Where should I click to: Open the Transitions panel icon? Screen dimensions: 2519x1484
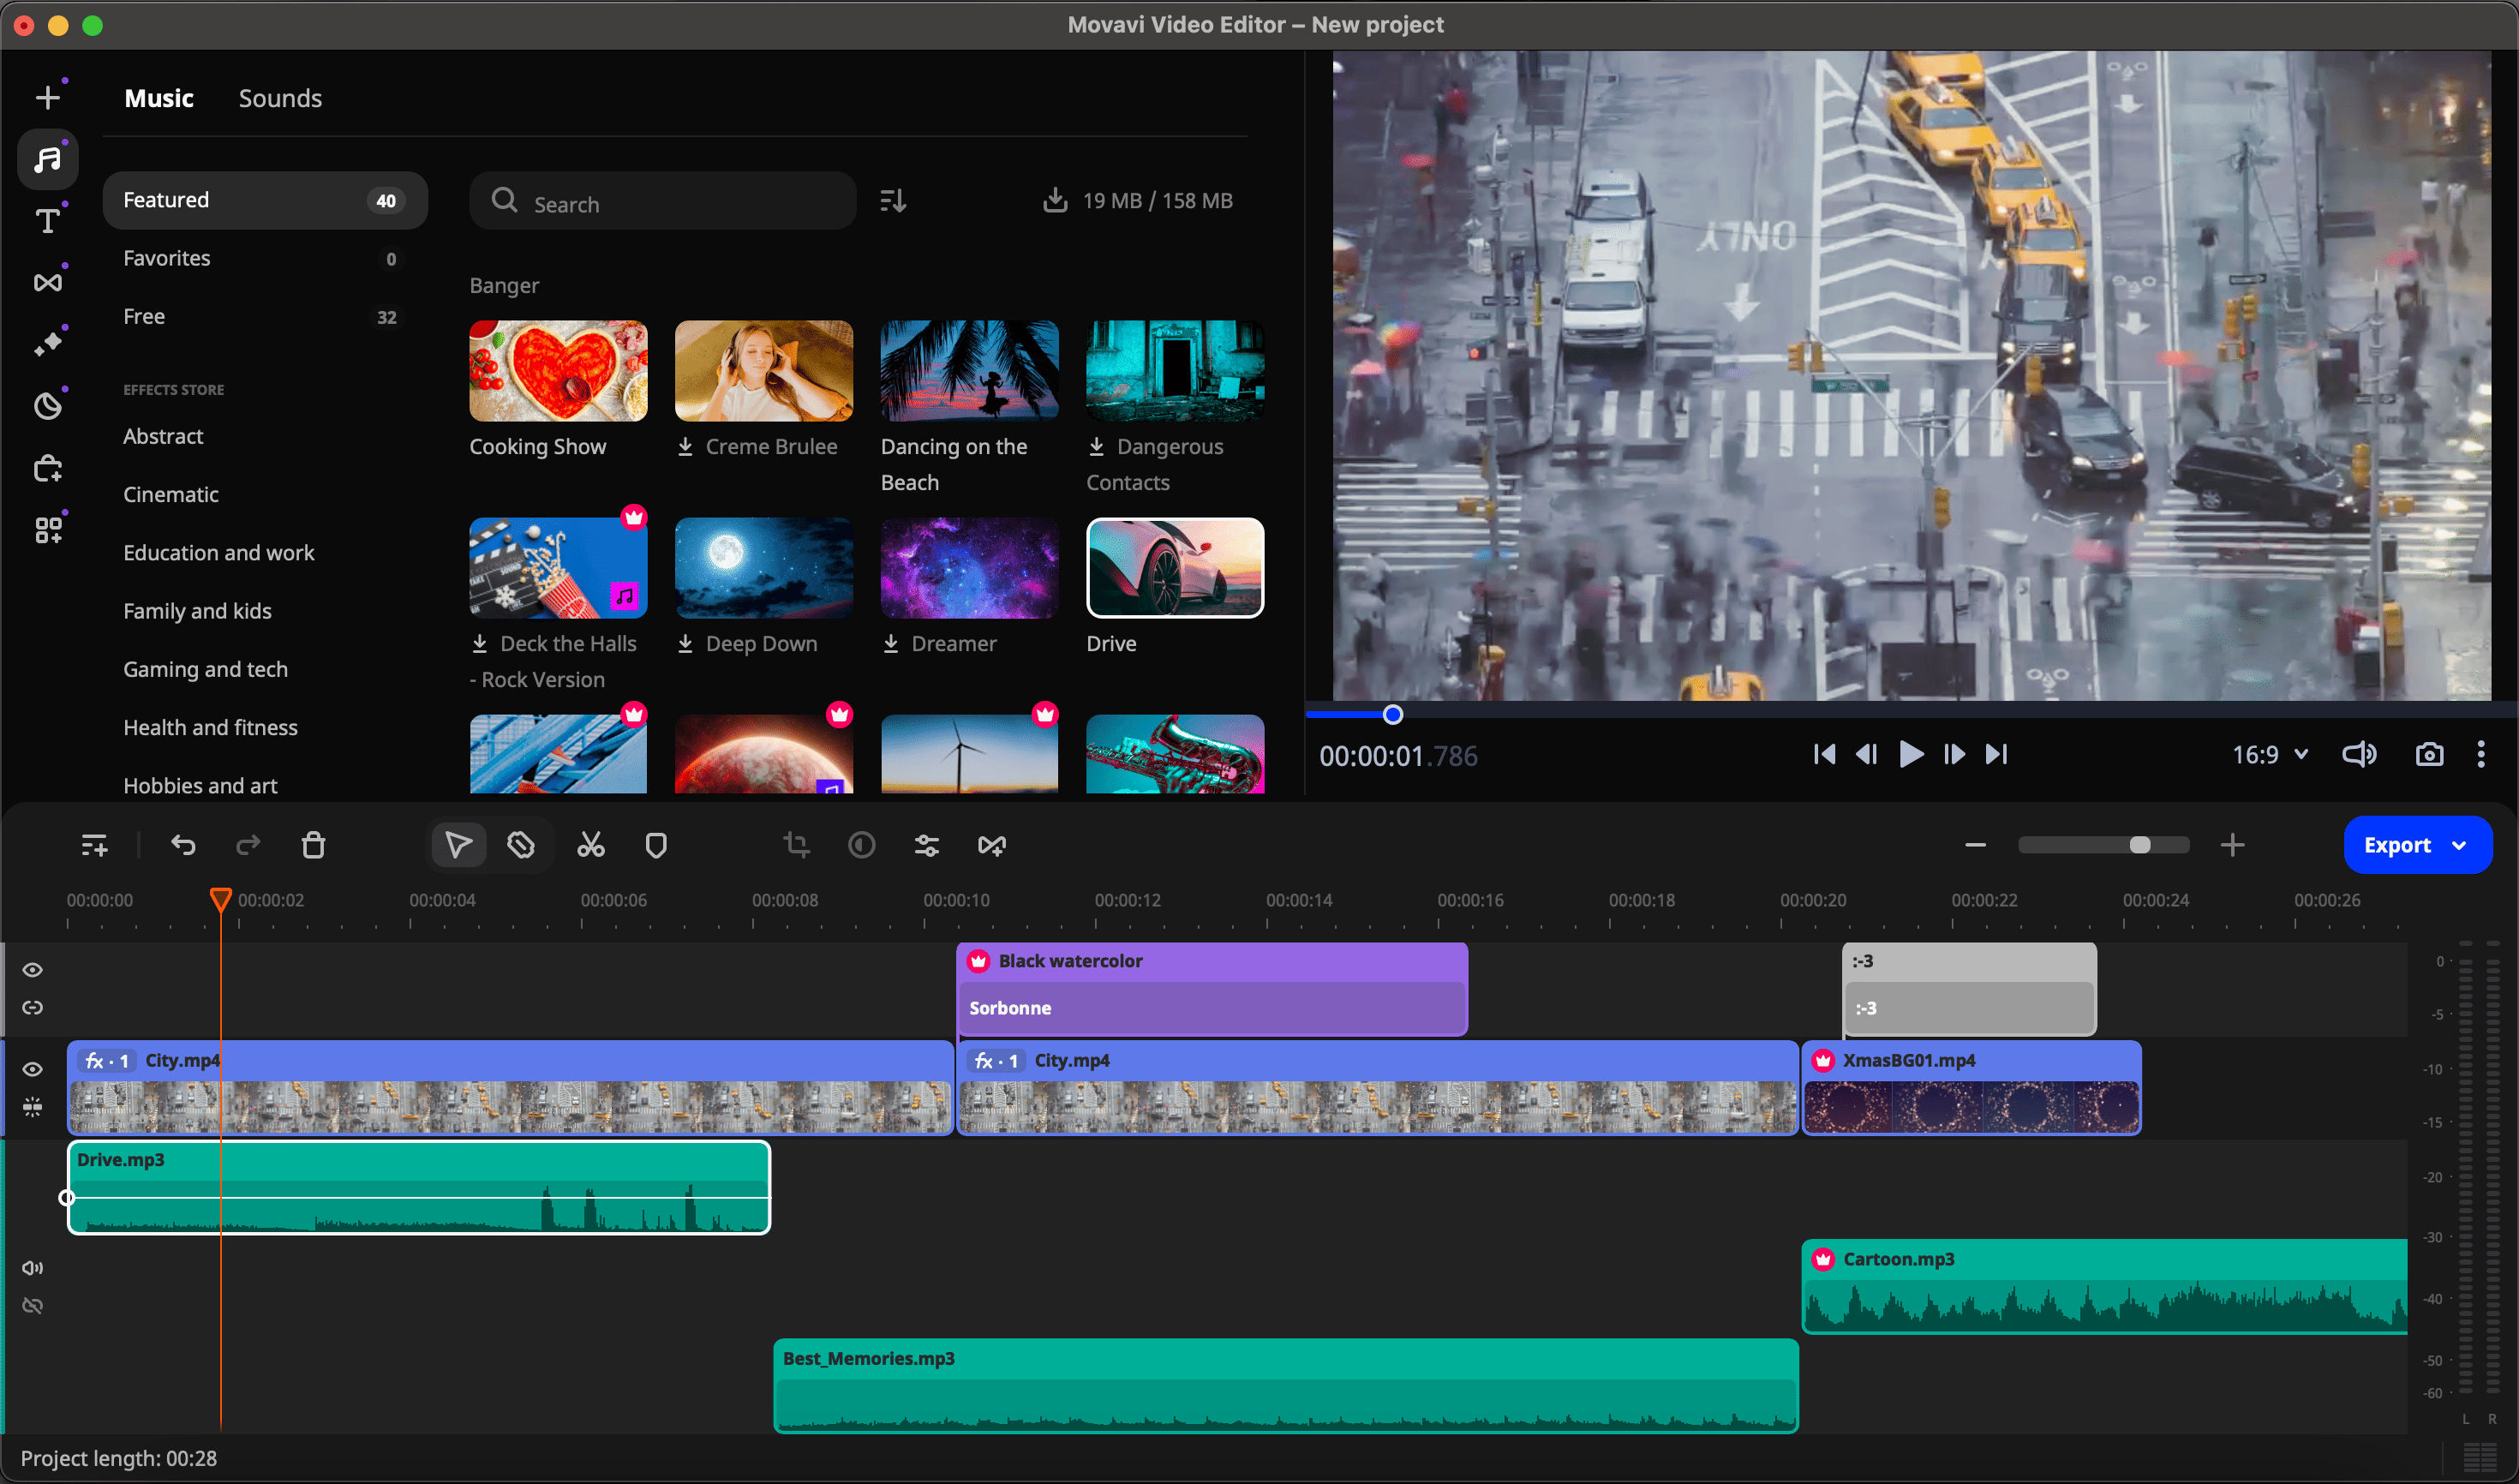point(47,282)
